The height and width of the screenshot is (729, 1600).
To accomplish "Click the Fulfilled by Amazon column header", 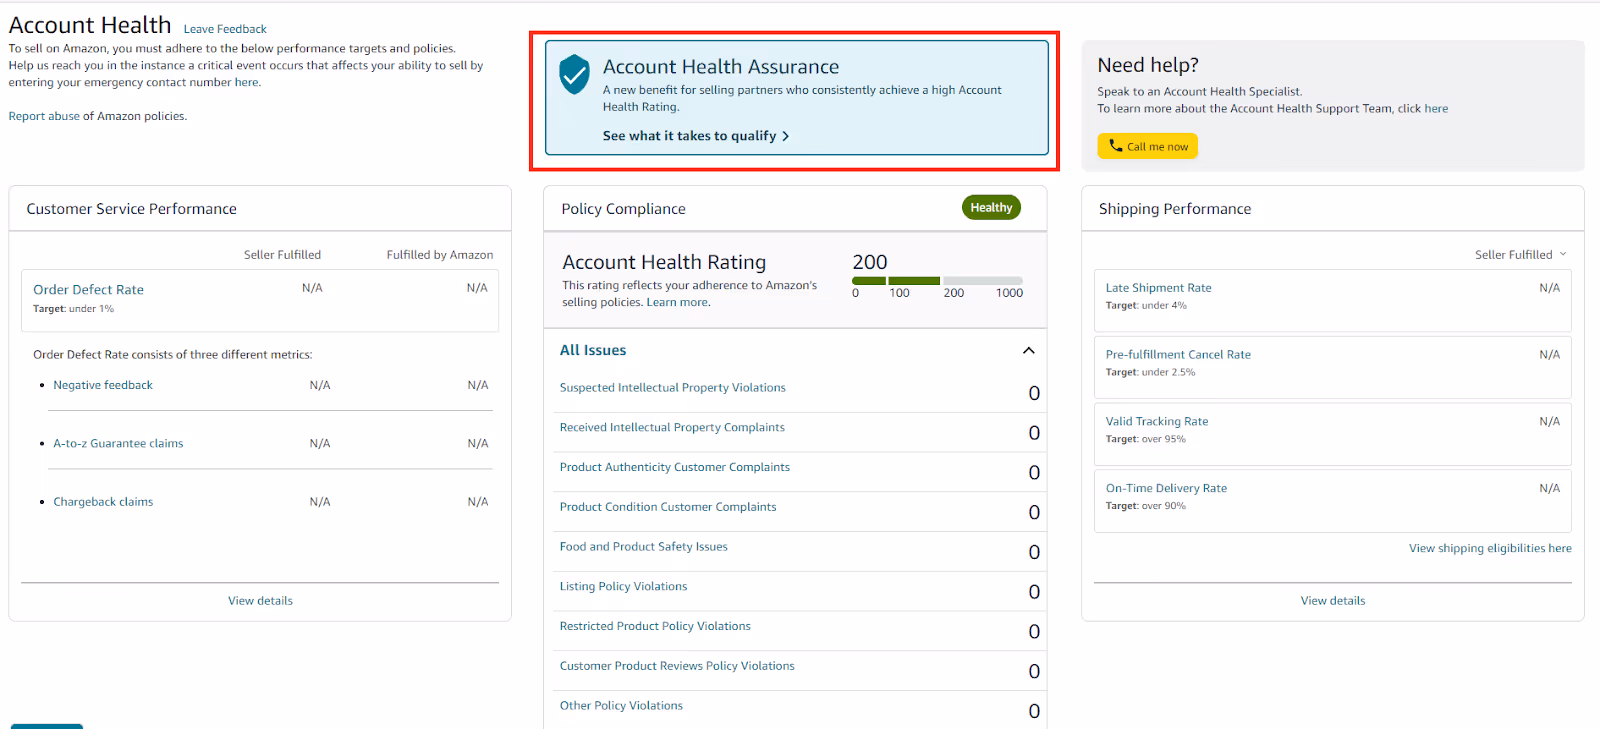I will pos(440,255).
